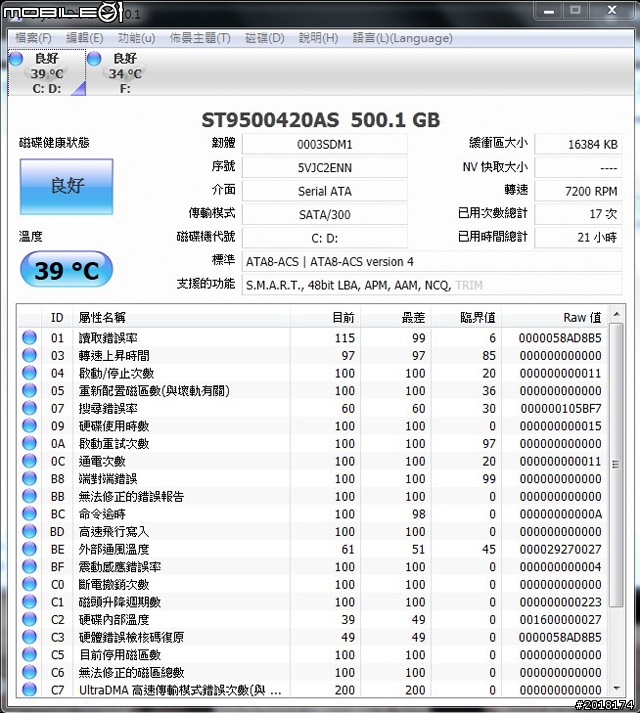The width and height of the screenshot is (640, 713).
Task: Click the standard field ATA8-ACS version 4
Action: [432, 261]
